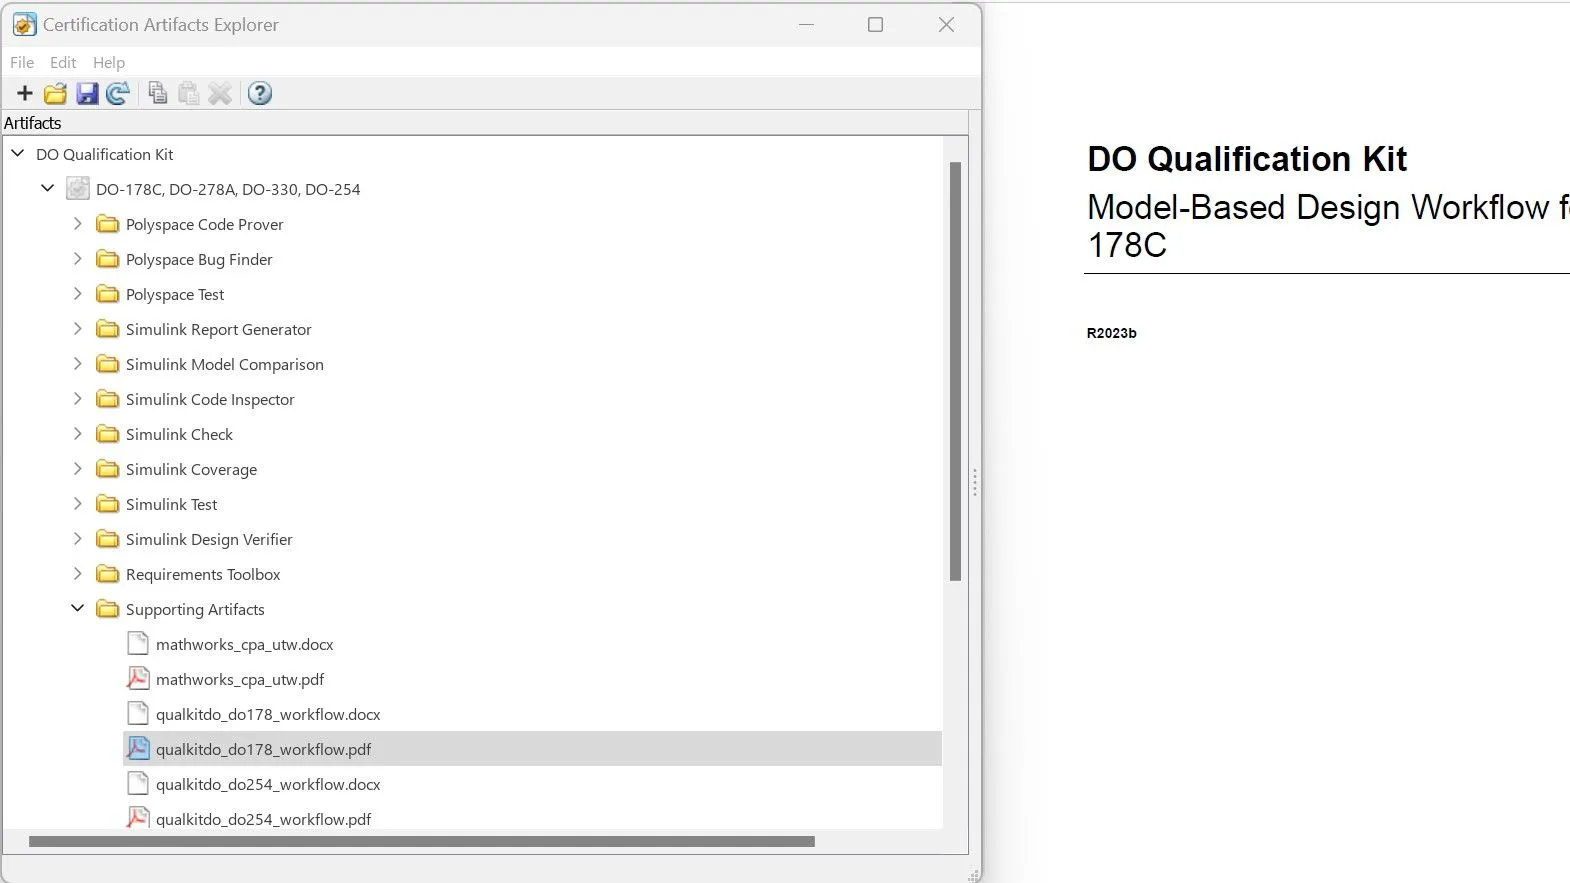Expand the Simulink Design Verifier folder

pyautogui.click(x=77, y=538)
